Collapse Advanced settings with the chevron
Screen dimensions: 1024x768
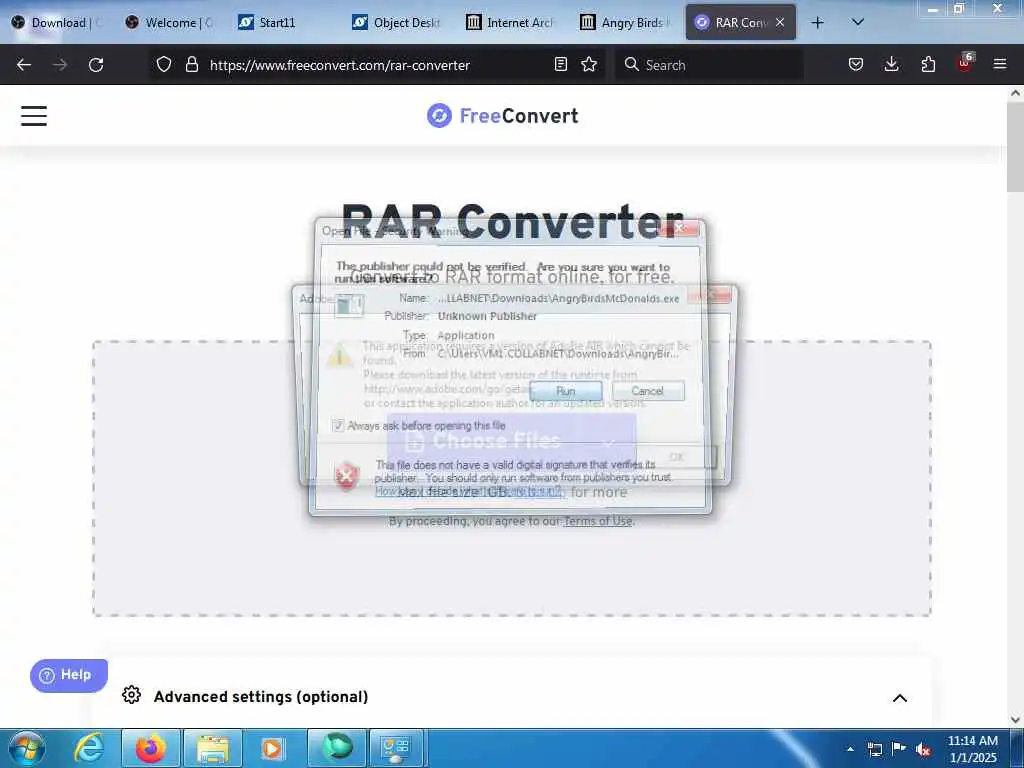tap(899, 697)
